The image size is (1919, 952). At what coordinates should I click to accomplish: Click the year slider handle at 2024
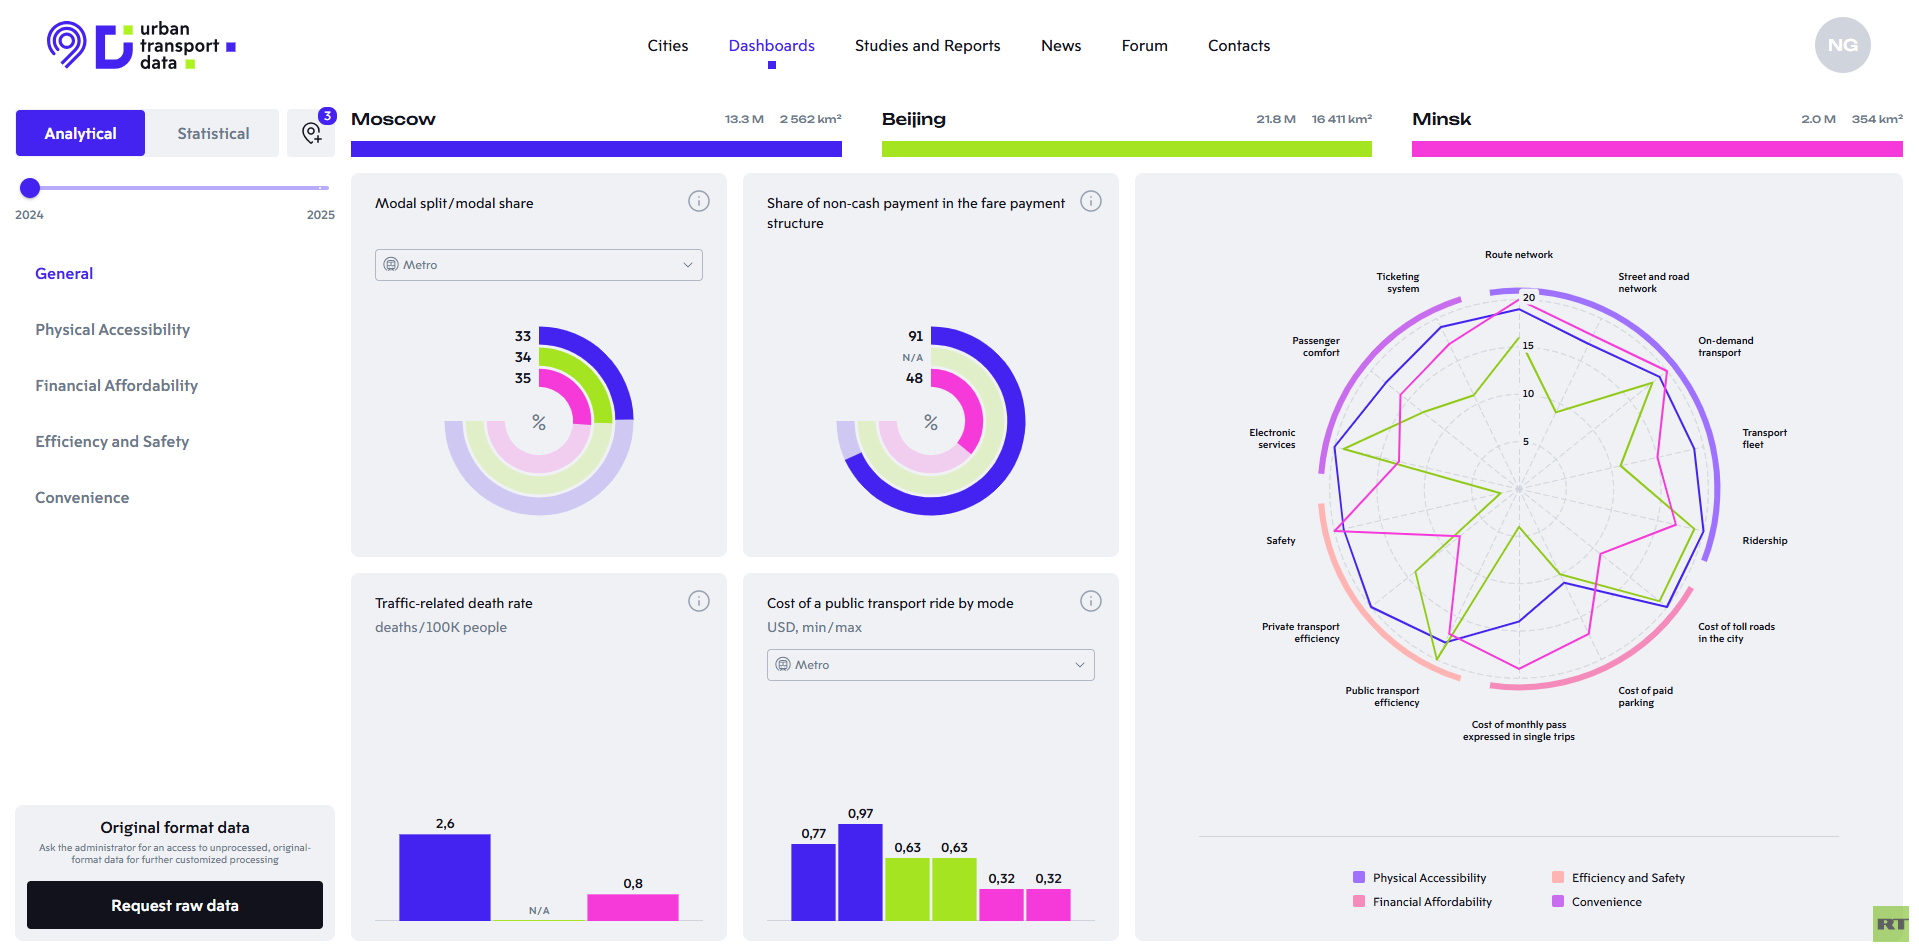click(30, 188)
